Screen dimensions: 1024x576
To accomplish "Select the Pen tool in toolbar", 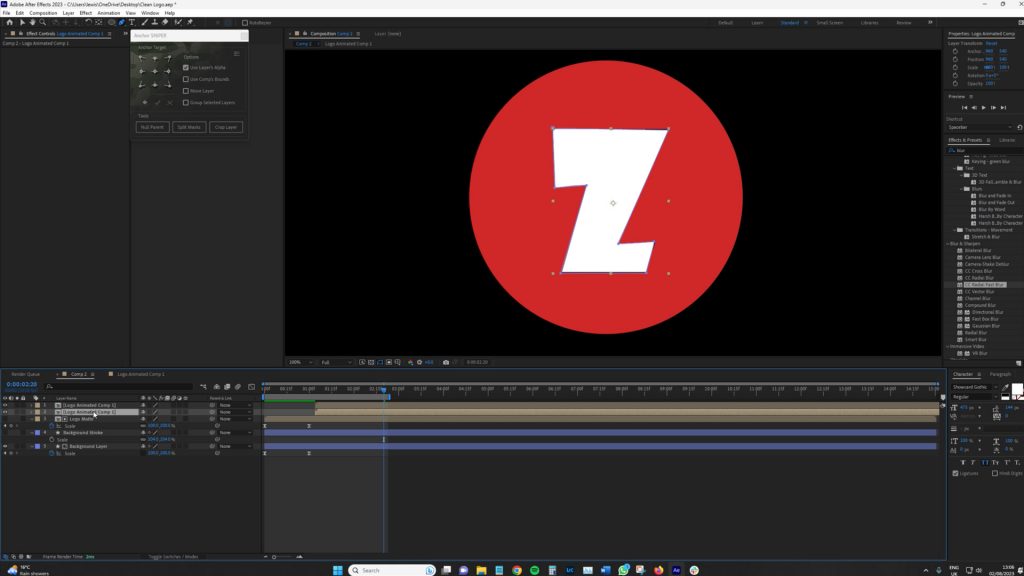I will (121, 22).
